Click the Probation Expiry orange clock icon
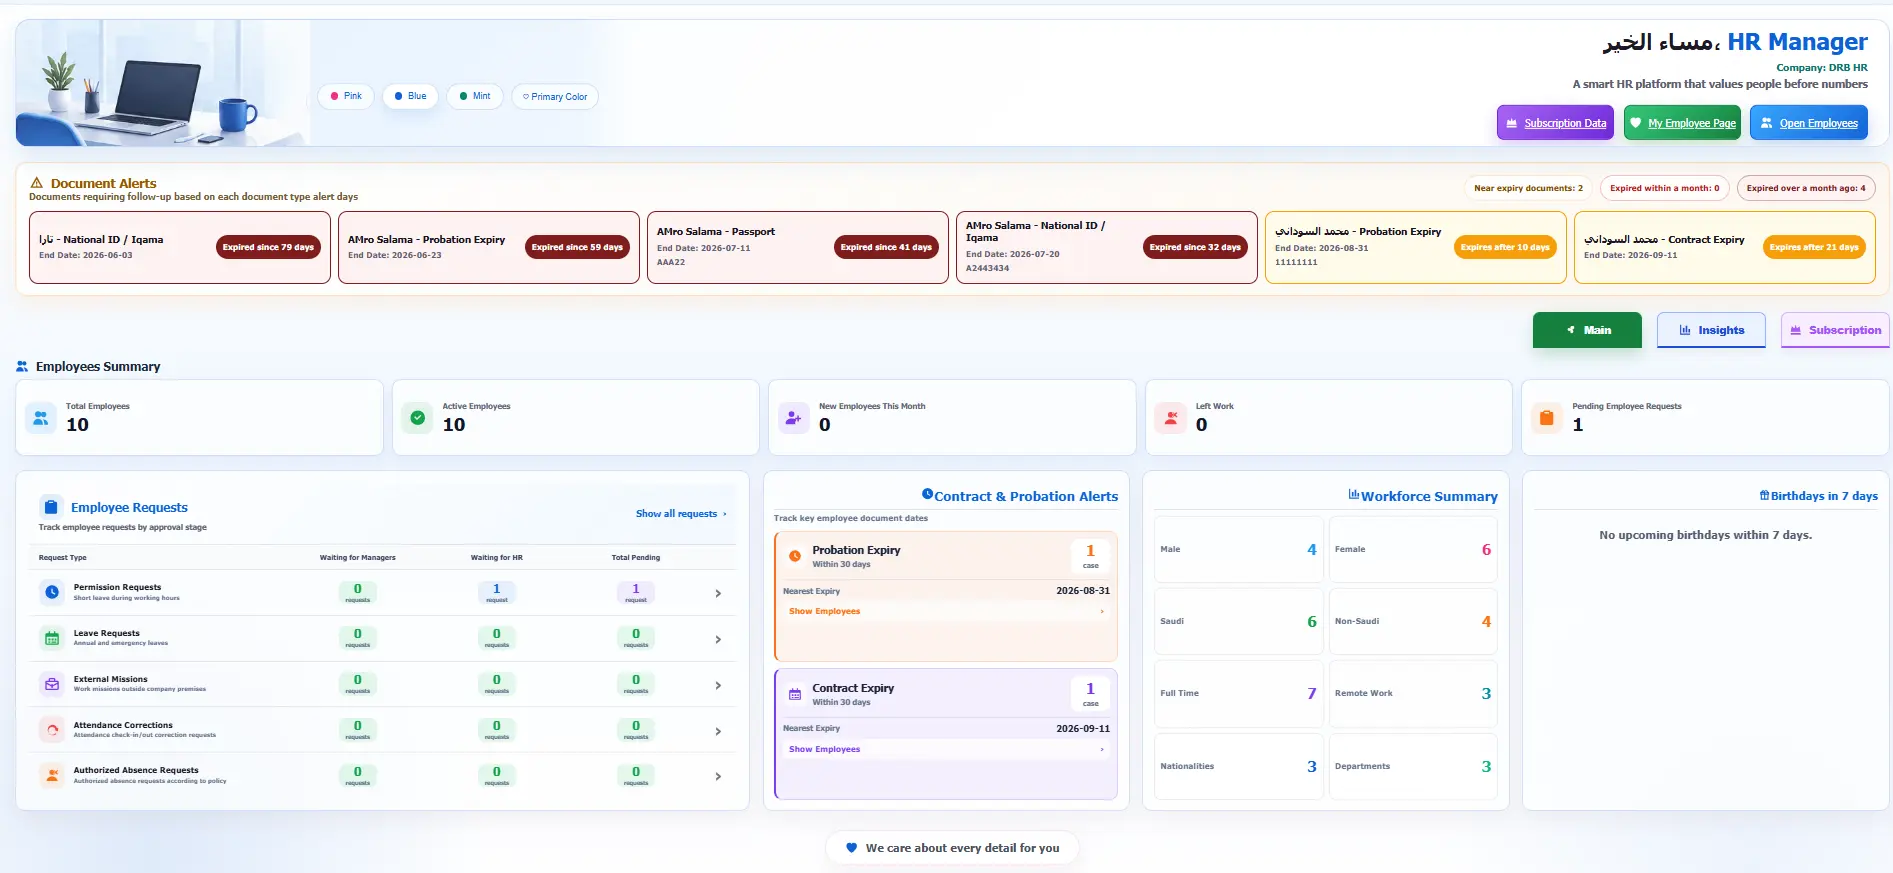 (x=795, y=556)
